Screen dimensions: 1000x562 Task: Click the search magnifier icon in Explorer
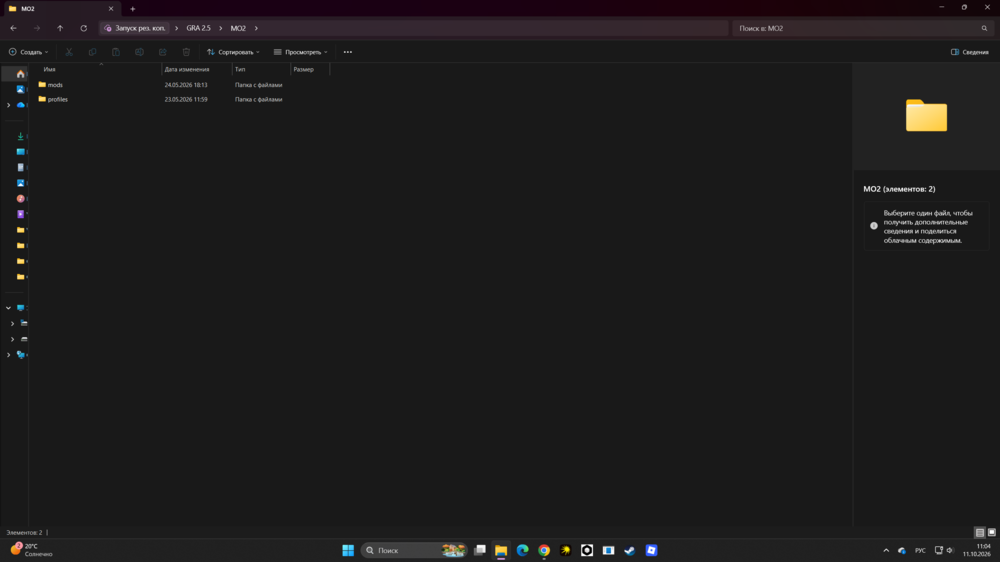click(984, 28)
